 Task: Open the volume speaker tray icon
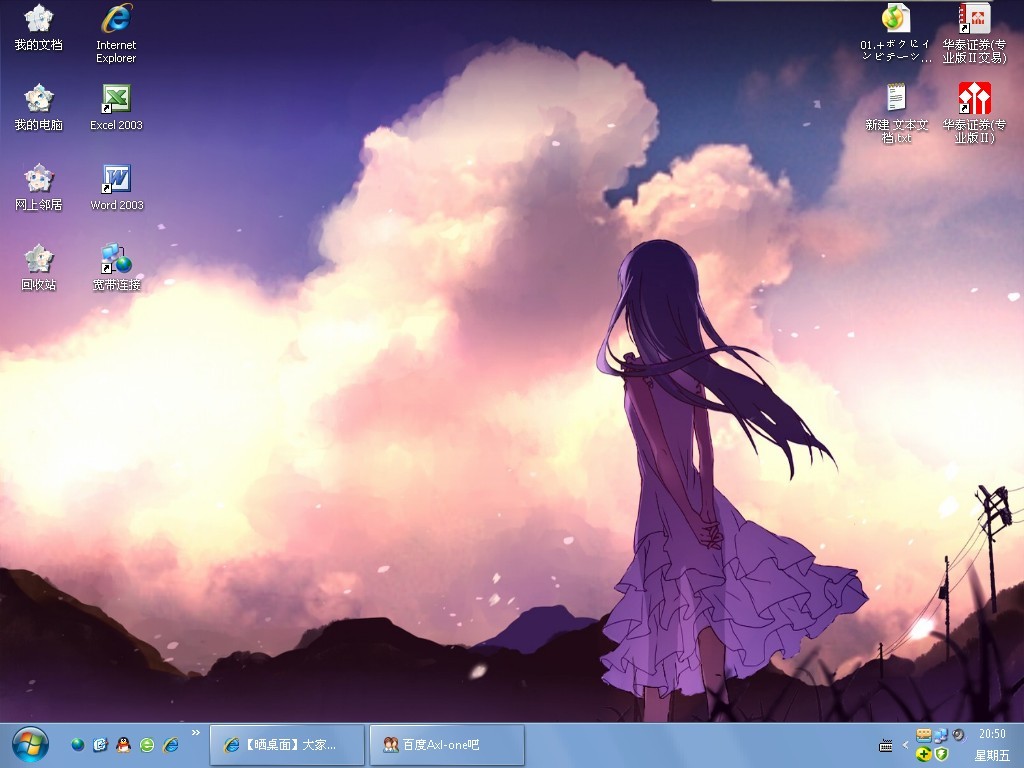click(958, 735)
